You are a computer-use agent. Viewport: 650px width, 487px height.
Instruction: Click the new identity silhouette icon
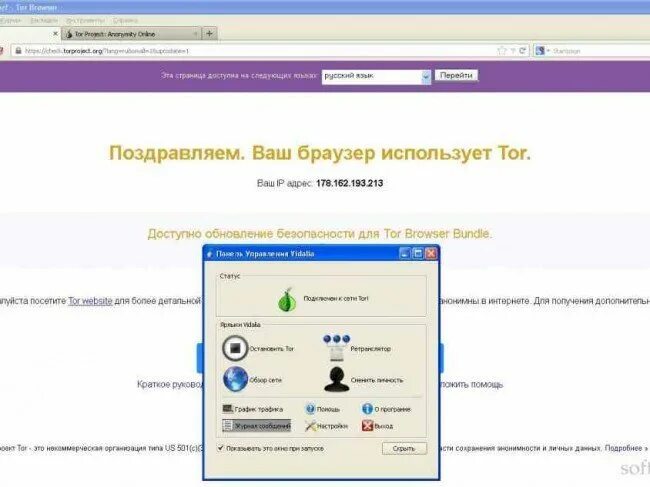point(336,379)
